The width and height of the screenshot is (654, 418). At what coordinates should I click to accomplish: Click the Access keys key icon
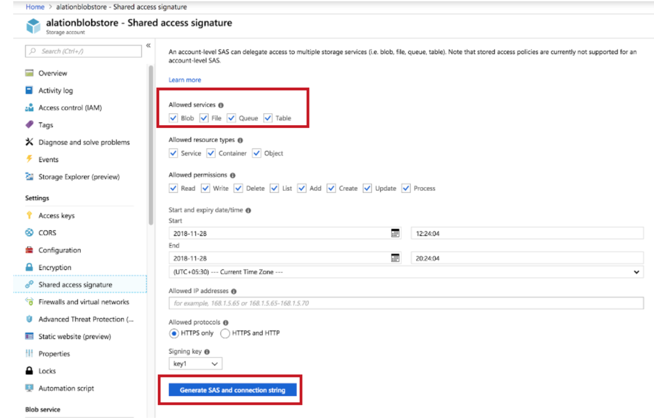tap(29, 215)
